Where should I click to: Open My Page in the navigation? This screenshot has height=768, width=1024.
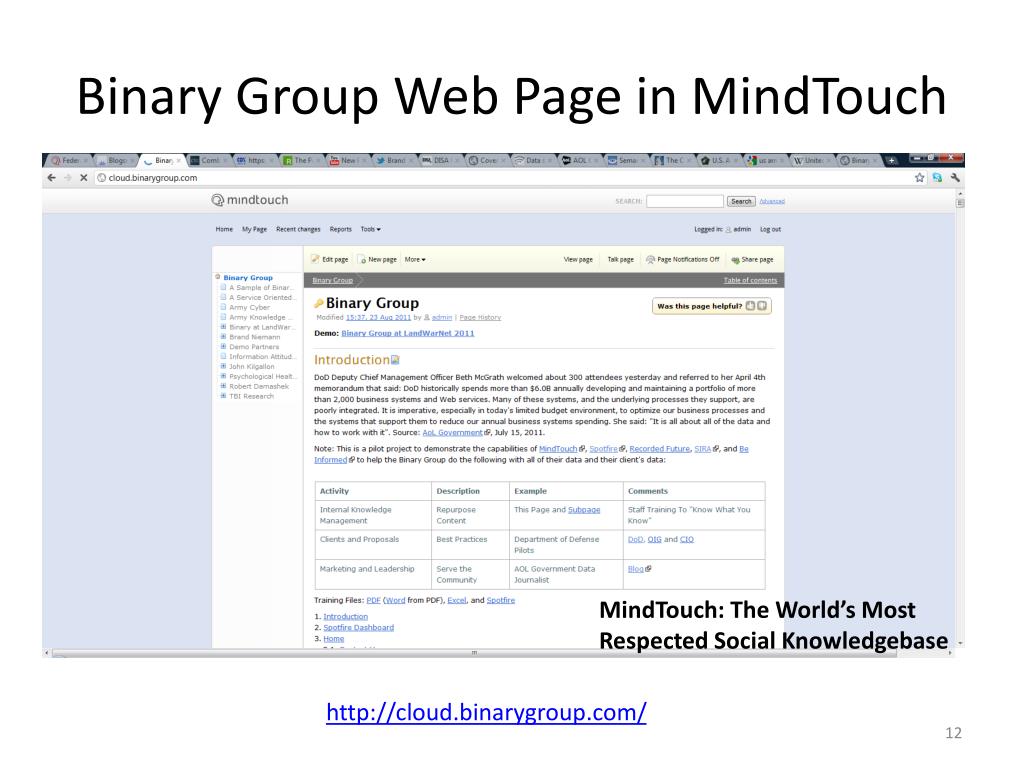pyautogui.click(x=254, y=229)
